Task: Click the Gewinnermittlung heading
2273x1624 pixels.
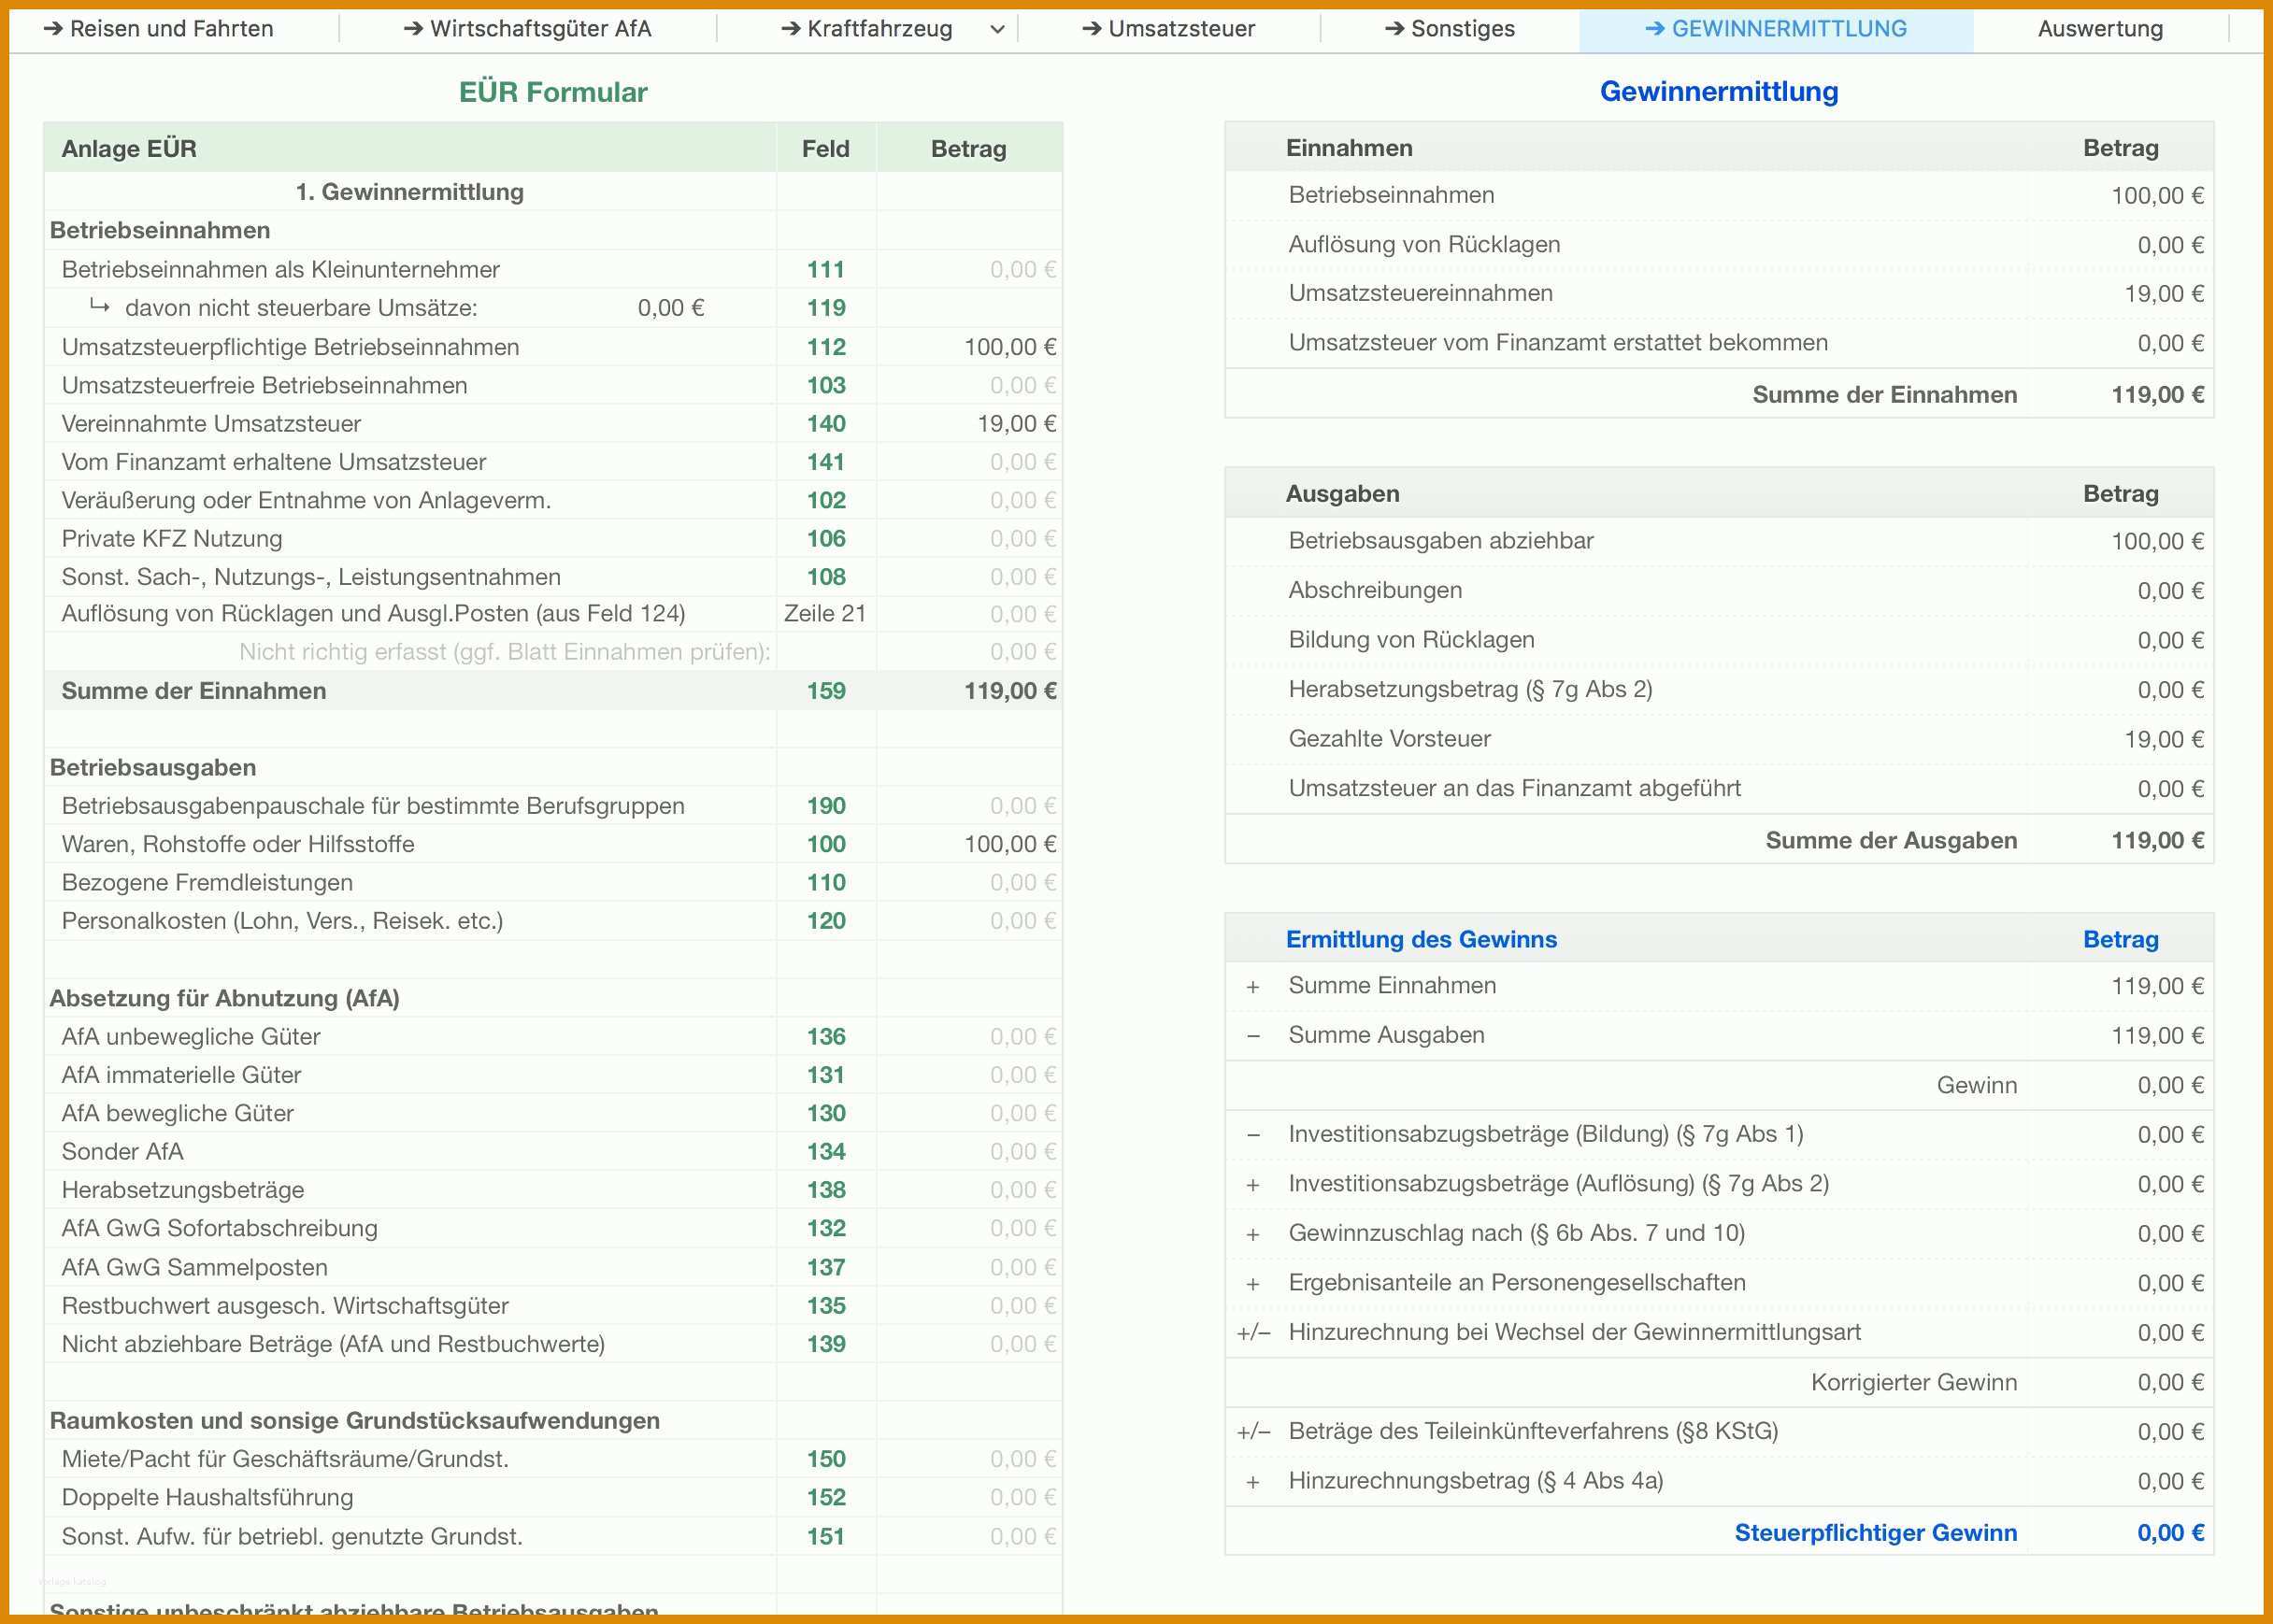Action: [x=1719, y=91]
